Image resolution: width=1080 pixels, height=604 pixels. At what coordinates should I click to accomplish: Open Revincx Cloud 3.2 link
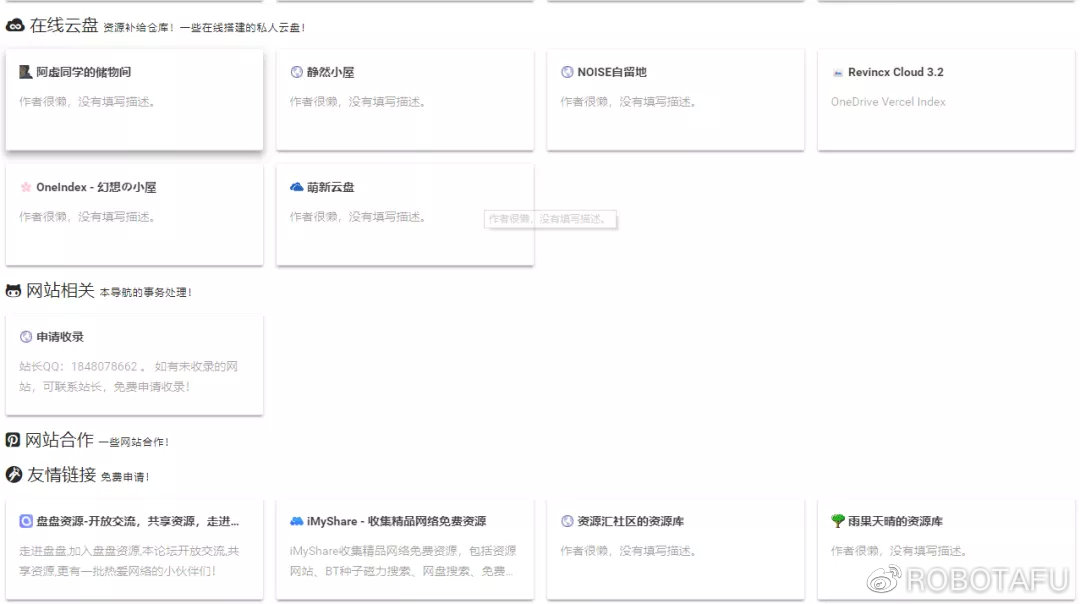pyautogui.click(x=895, y=72)
